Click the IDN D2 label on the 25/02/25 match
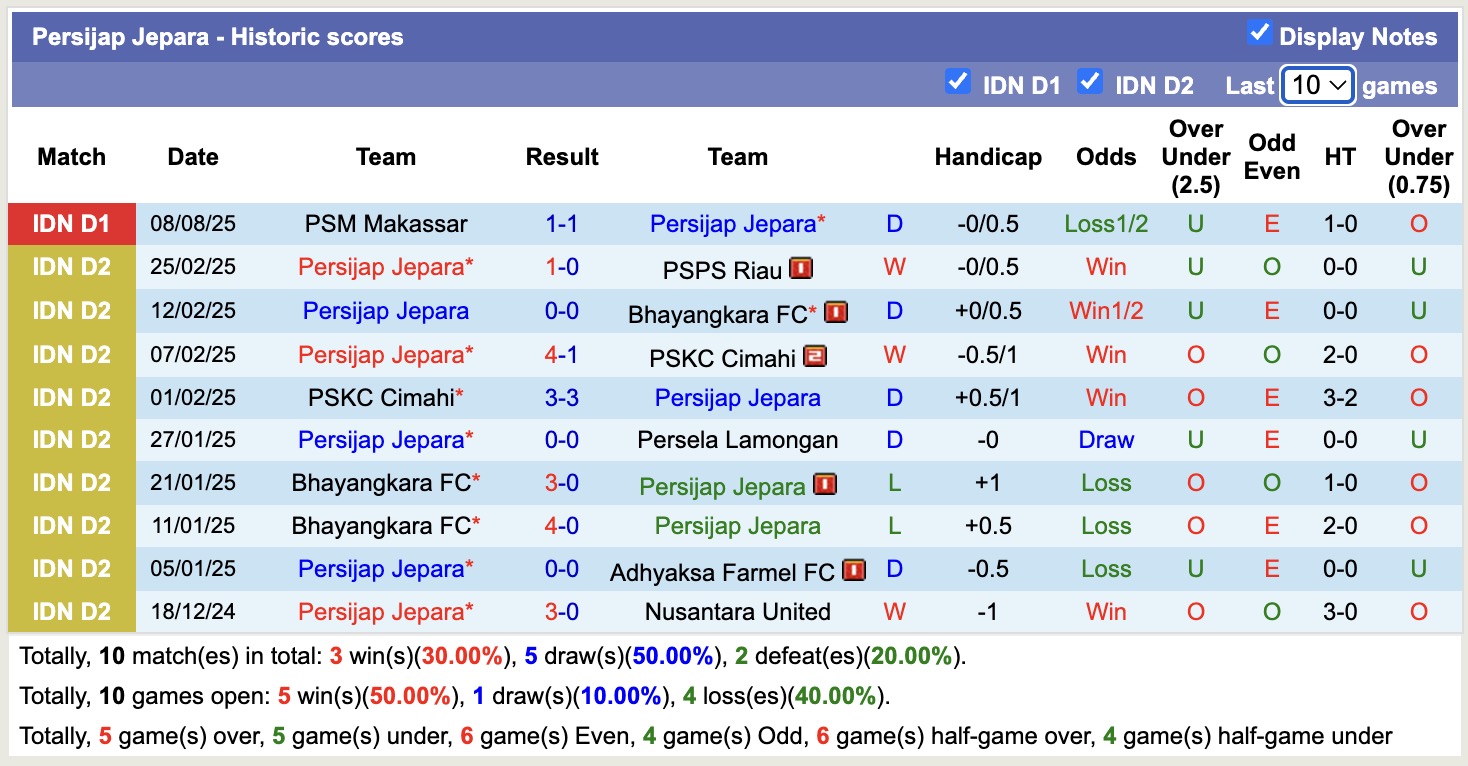1468x766 pixels. coord(71,267)
